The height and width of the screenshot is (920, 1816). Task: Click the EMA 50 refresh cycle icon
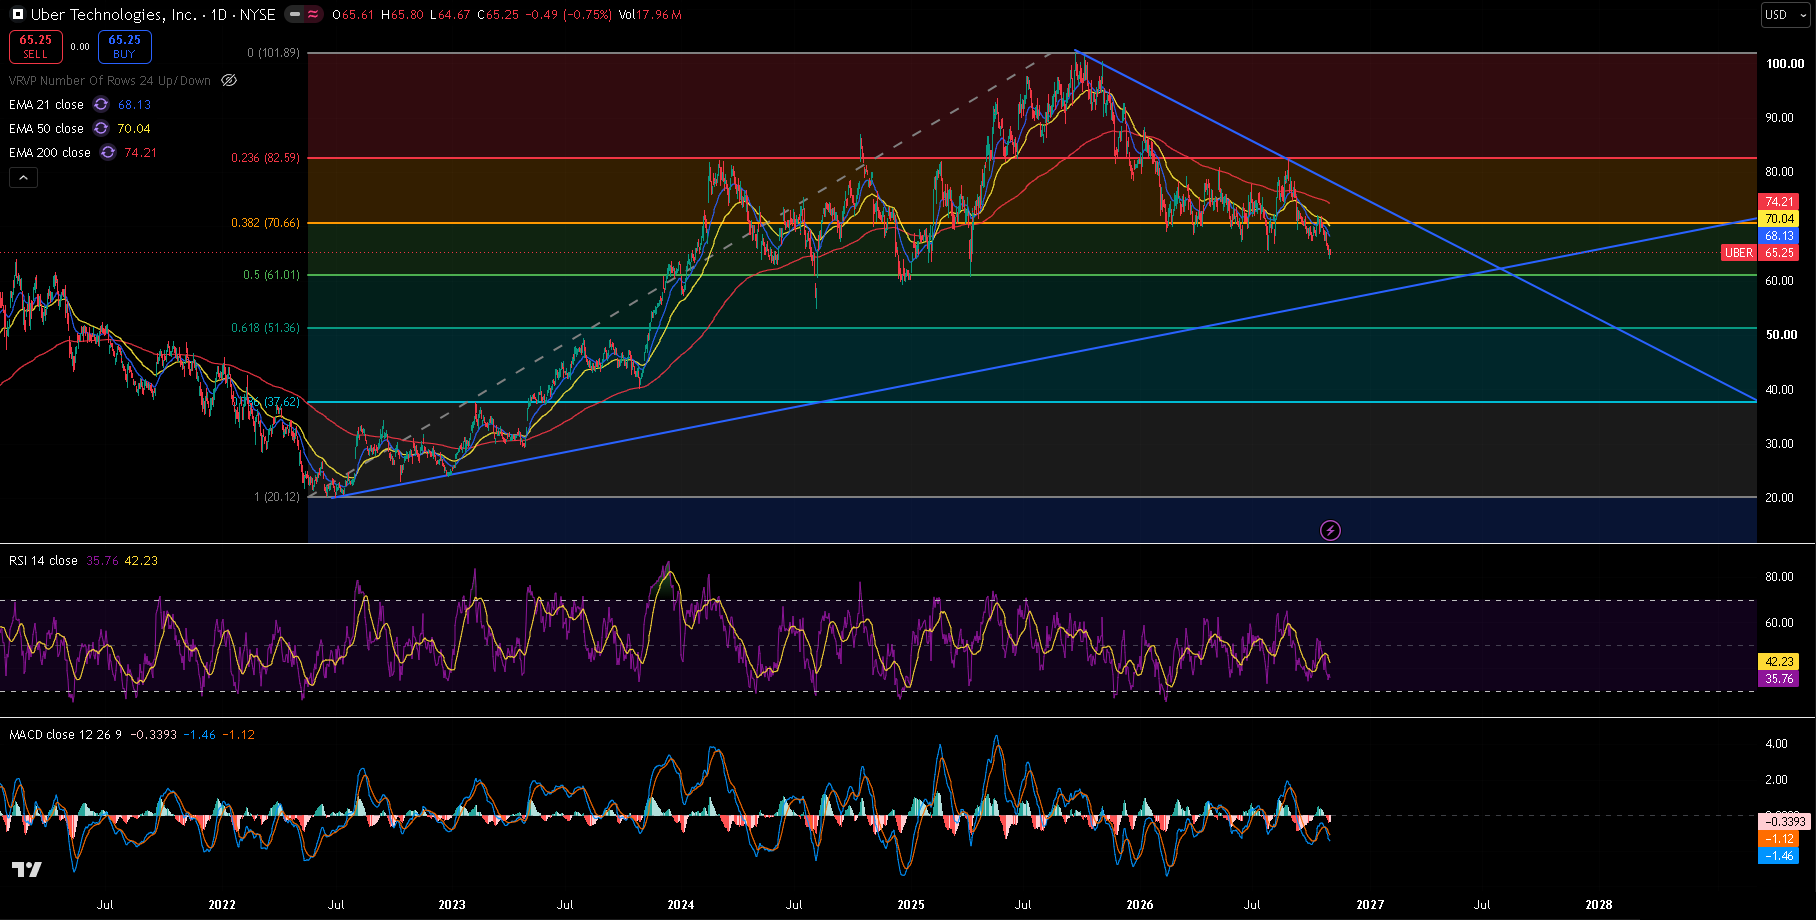click(x=101, y=128)
